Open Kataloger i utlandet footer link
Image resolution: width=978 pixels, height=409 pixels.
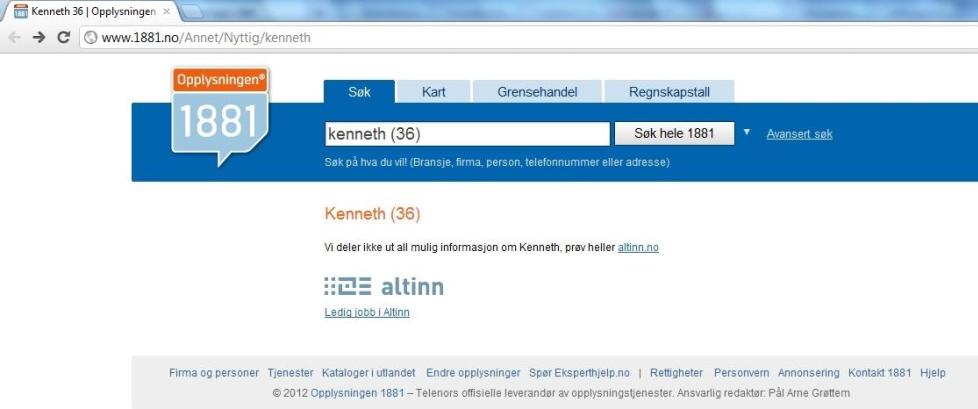[x=369, y=373]
